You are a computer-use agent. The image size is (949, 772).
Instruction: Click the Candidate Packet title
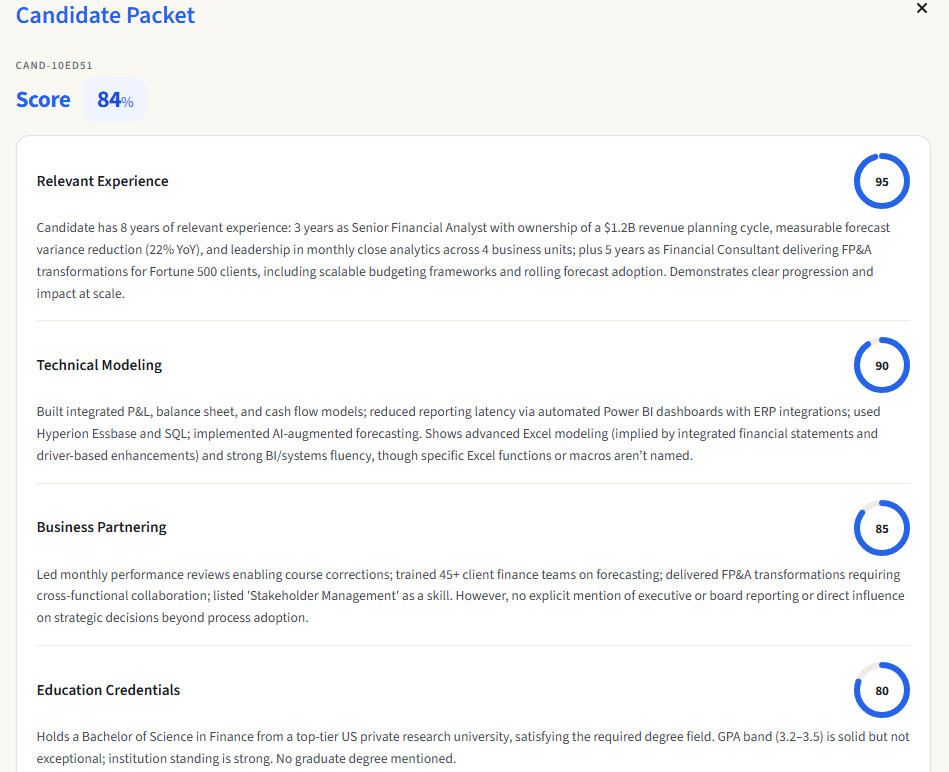[x=105, y=15]
